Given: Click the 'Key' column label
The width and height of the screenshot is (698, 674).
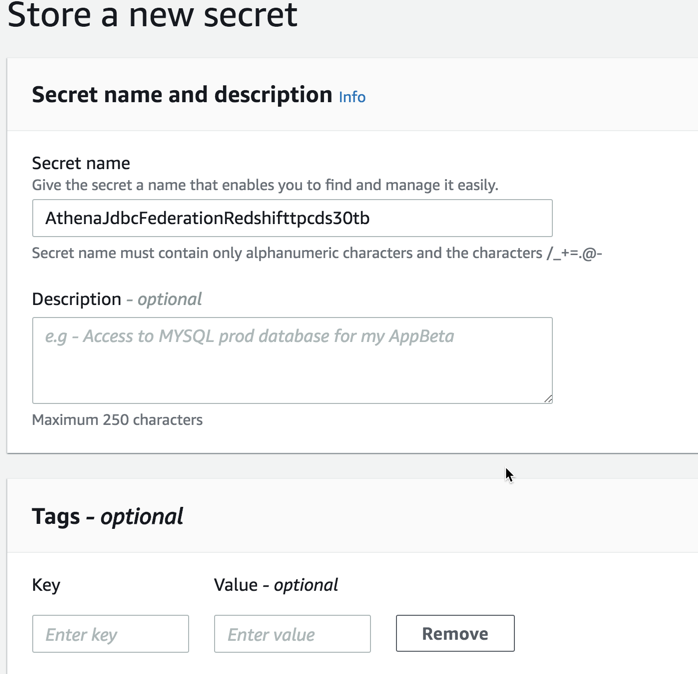Looking at the screenshot, I should pos(46,585).
